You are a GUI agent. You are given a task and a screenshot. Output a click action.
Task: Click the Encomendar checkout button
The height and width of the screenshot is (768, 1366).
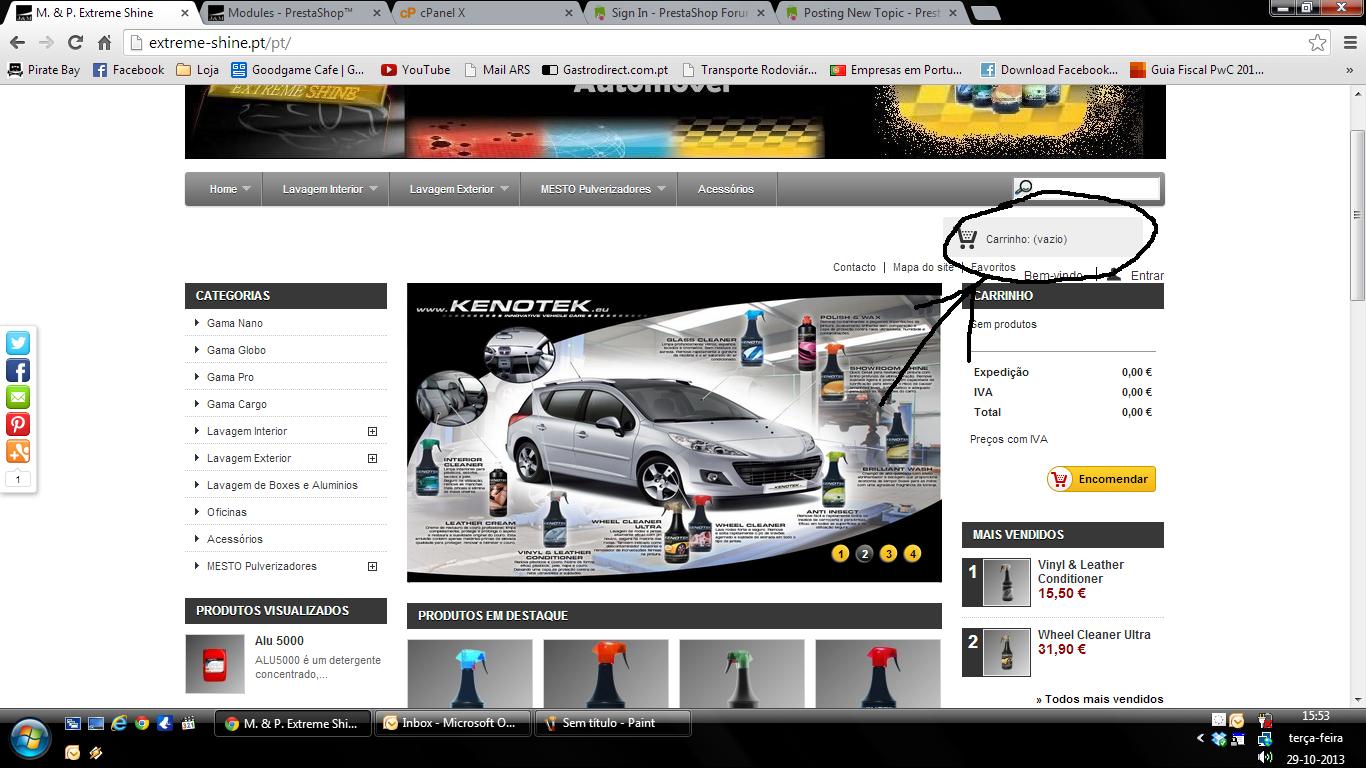tap(1102, 479)
